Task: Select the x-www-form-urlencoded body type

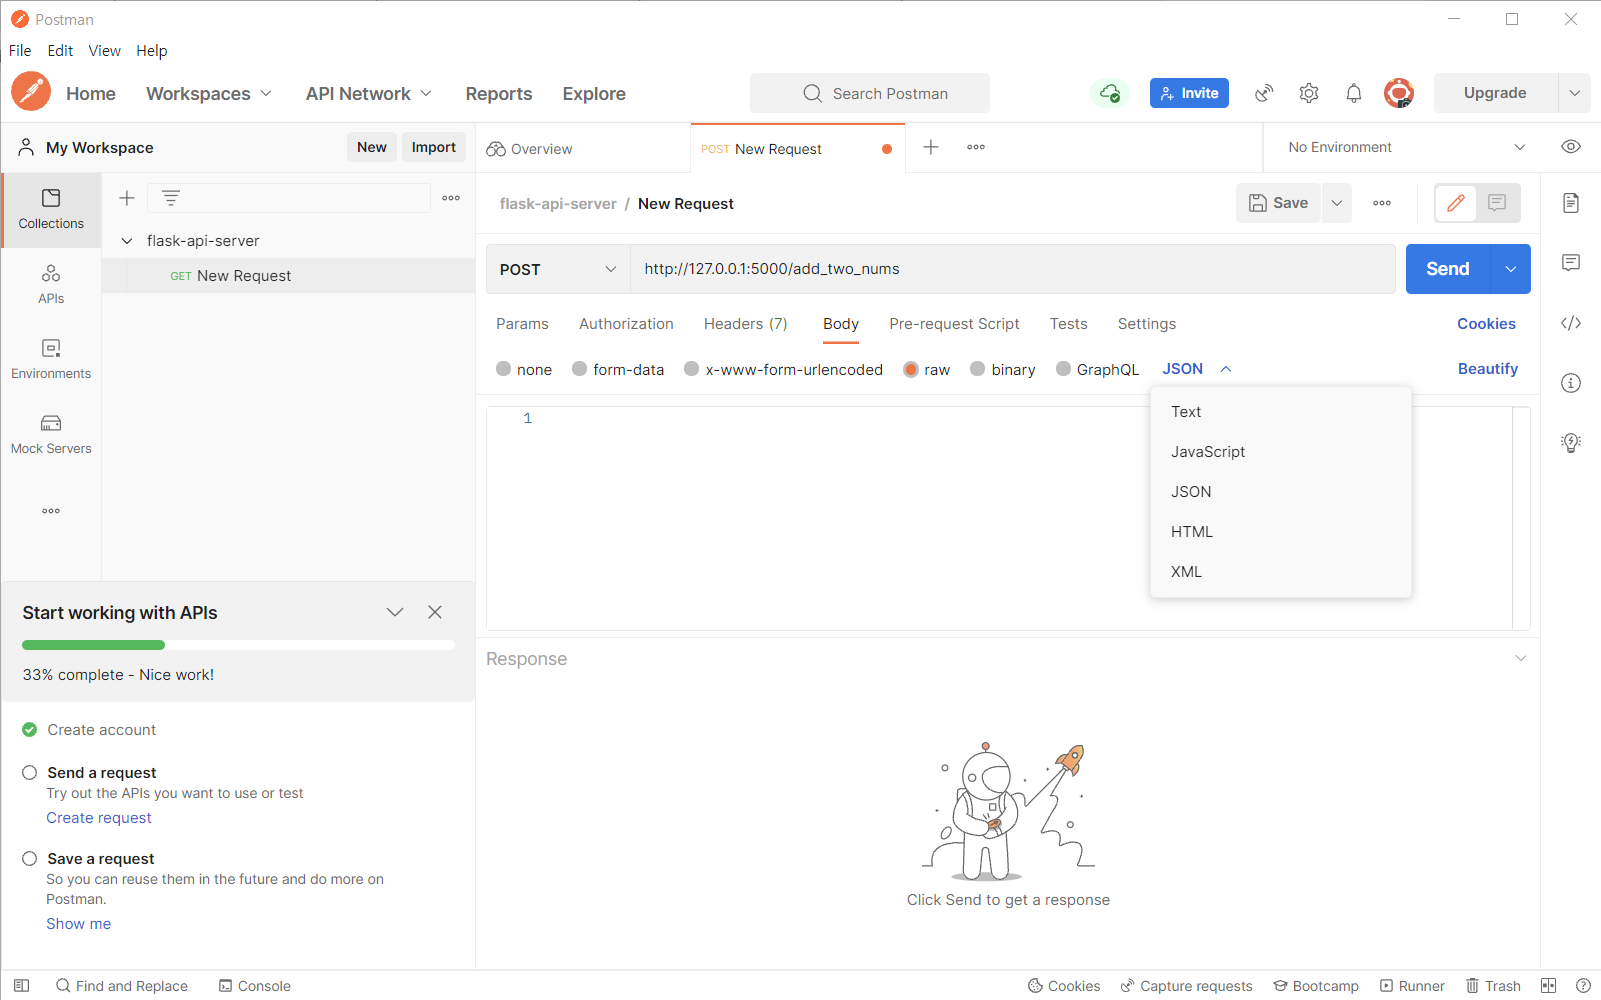Action: point(692,369)
